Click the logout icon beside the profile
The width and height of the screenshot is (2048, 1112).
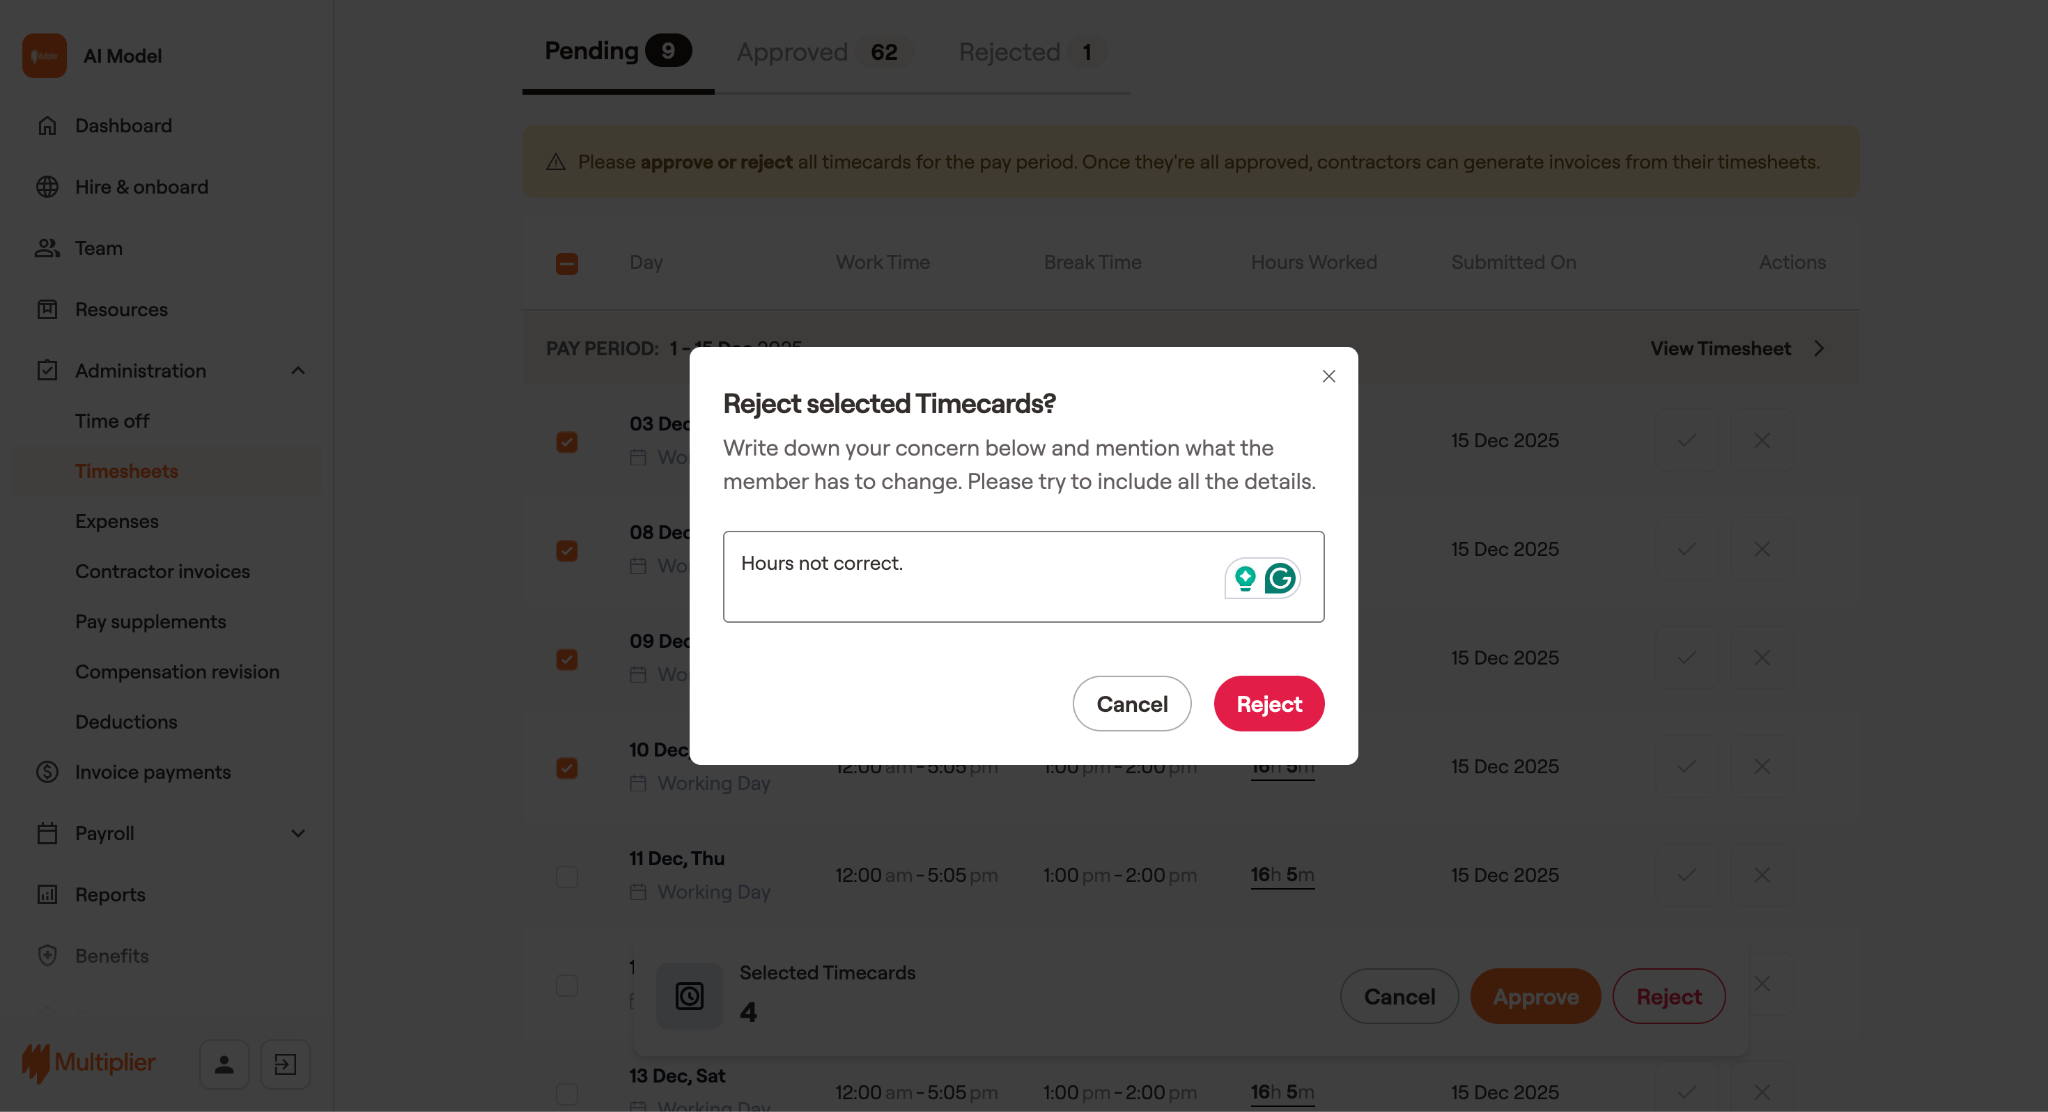pyautogui.click(x=285, y=1064)
